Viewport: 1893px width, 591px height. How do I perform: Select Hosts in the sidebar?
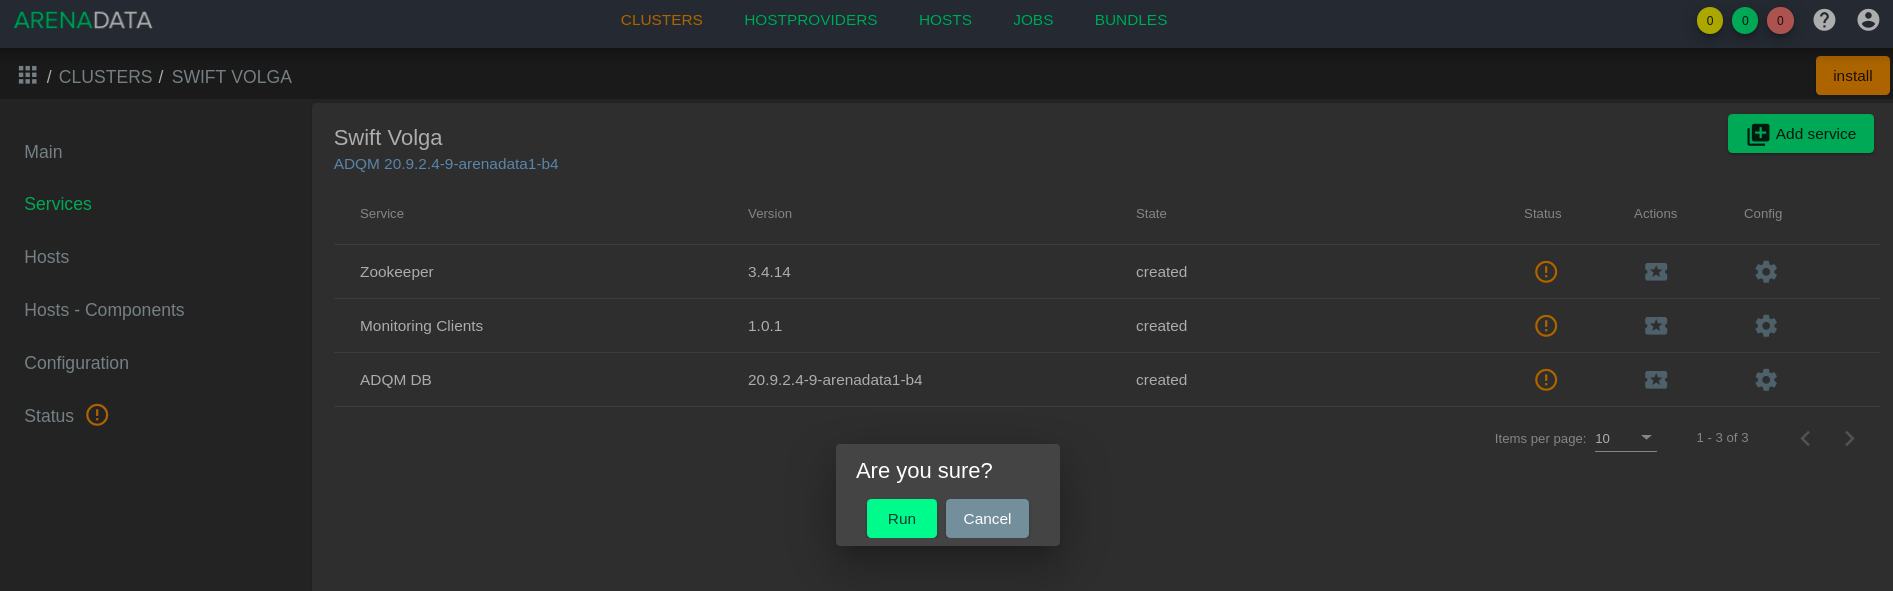pos(47,257)
